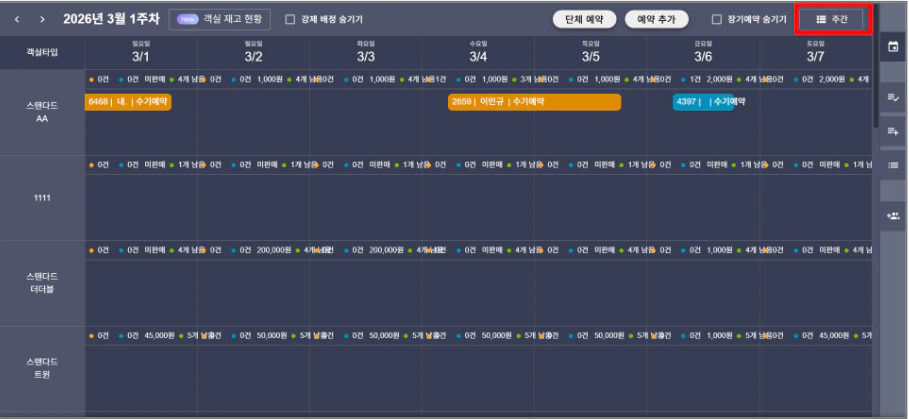Click the add group people icon in sidebar

click(x=893, y=216)
